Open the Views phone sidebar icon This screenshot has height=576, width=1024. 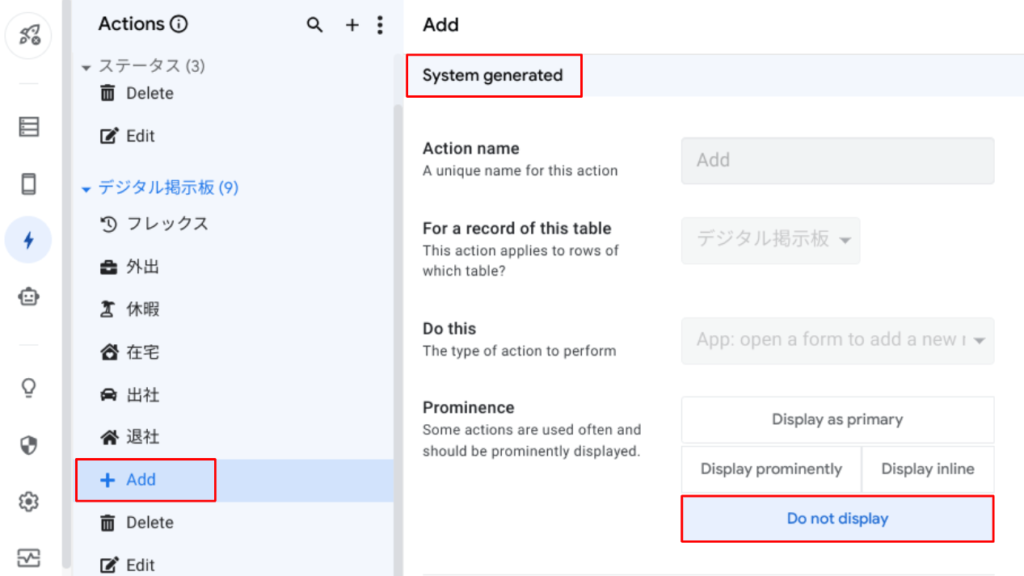[29, 184]
